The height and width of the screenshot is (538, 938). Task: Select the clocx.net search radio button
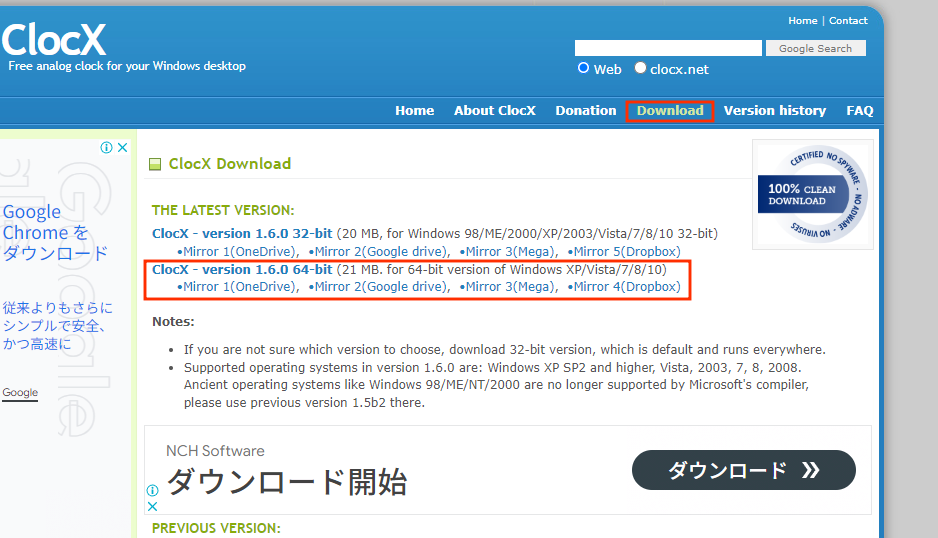point(640,68)
